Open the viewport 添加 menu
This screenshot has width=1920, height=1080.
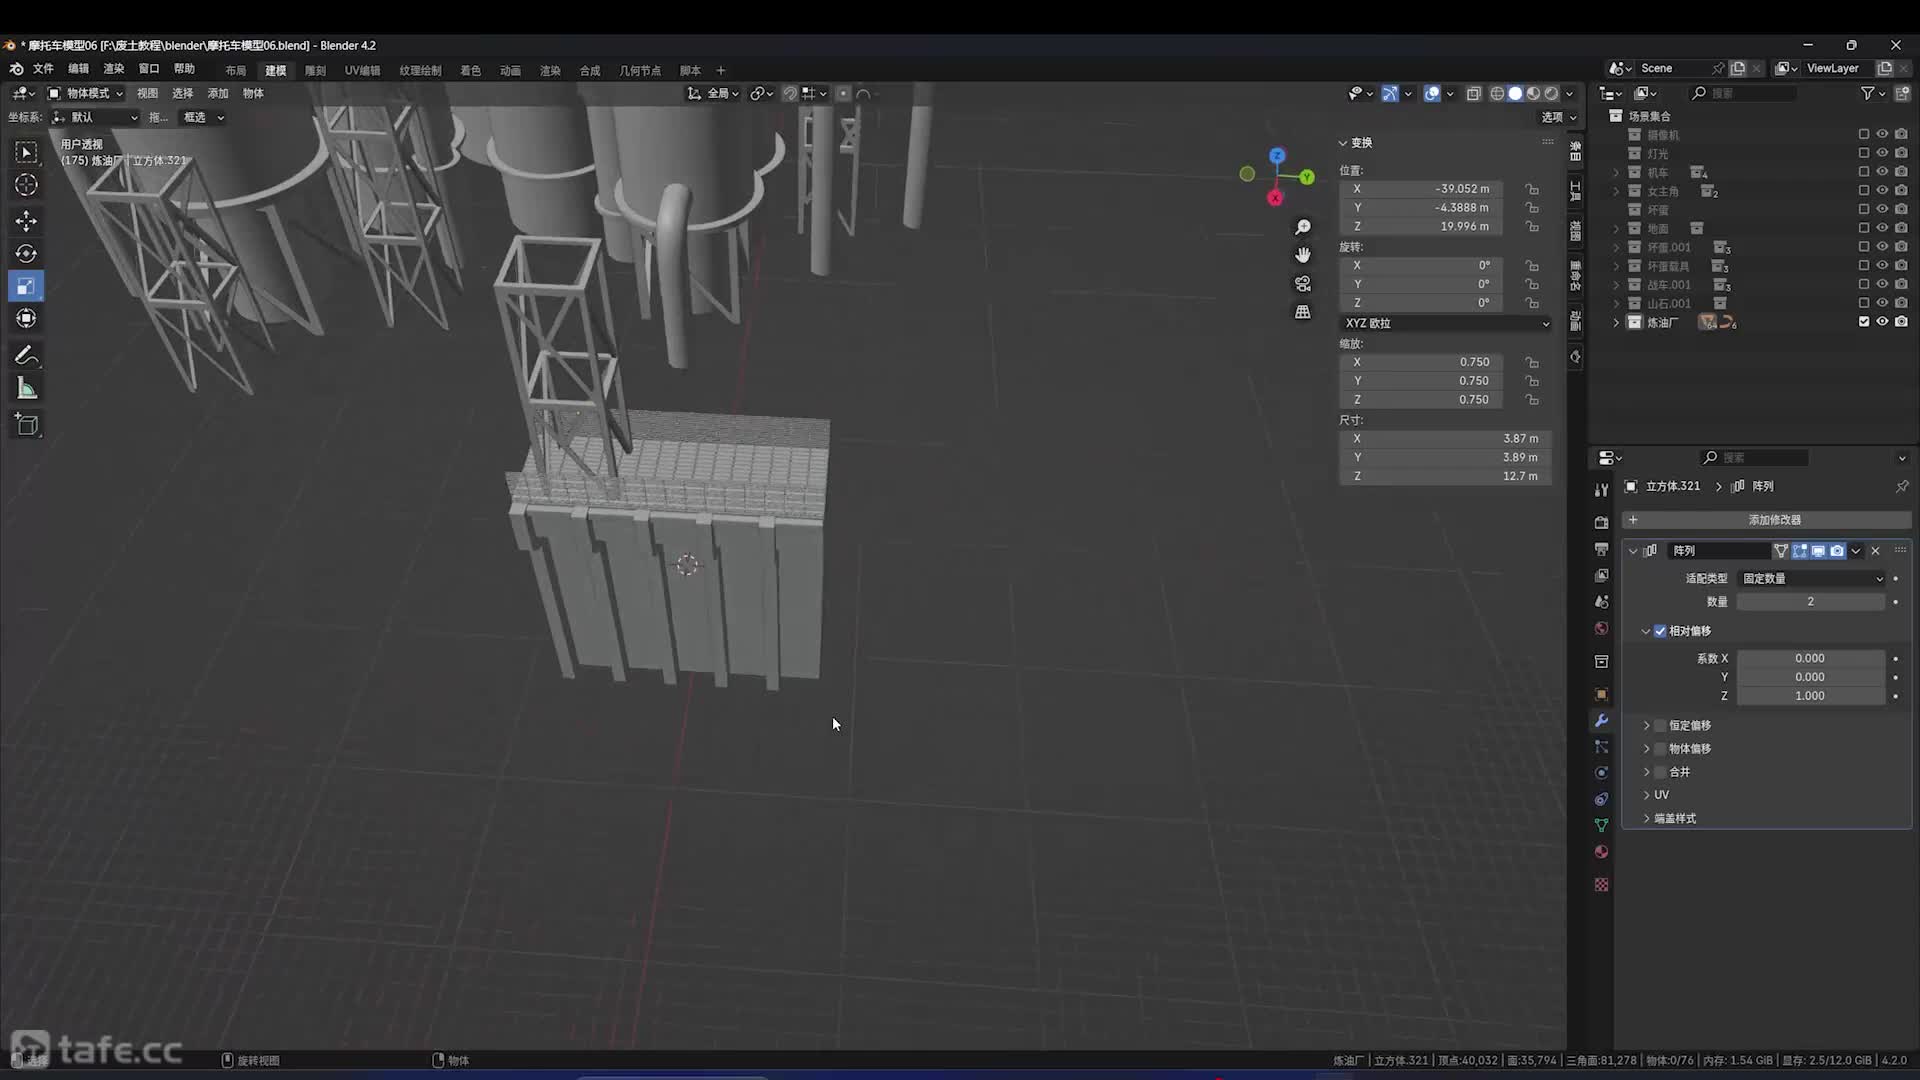coord(218,93)
